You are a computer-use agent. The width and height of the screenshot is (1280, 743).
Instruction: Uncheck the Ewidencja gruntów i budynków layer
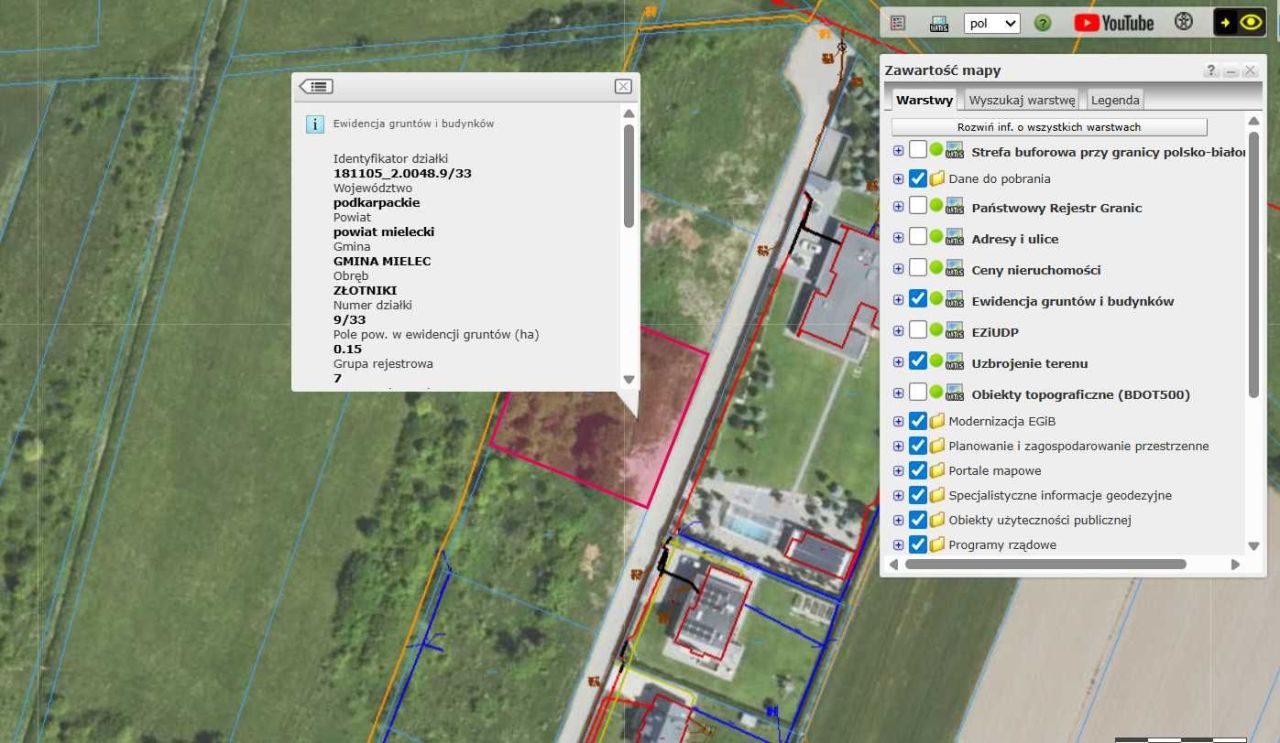point(918,300)
